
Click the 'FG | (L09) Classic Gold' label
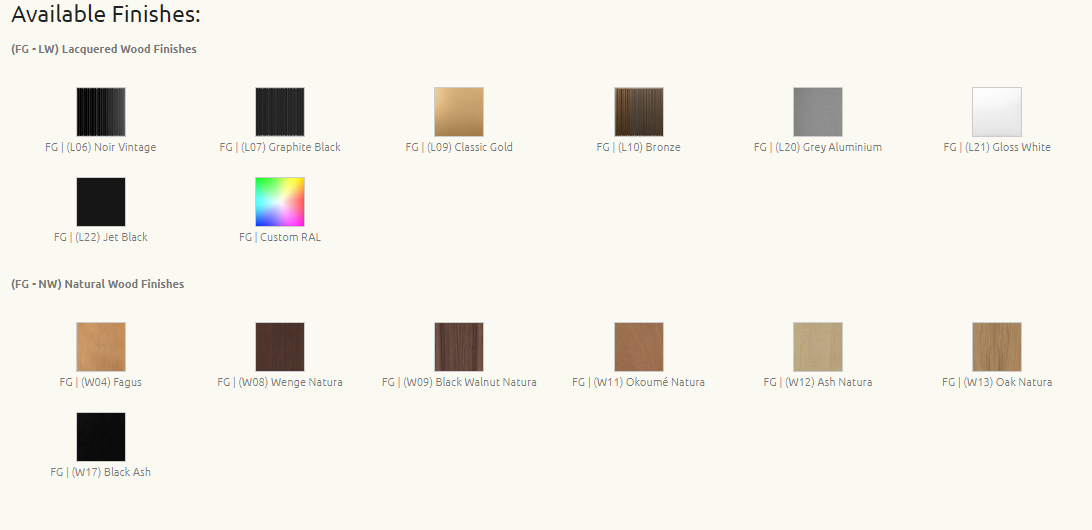point(459,147)
